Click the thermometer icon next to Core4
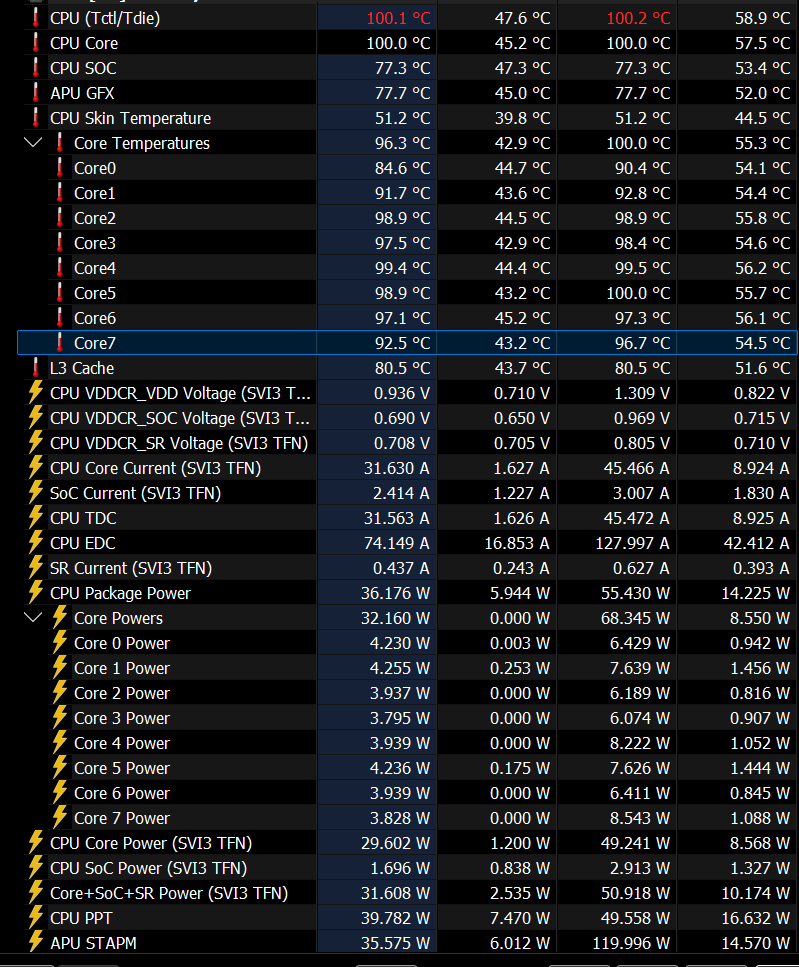 pyautogui.click(x=60, y=268)
